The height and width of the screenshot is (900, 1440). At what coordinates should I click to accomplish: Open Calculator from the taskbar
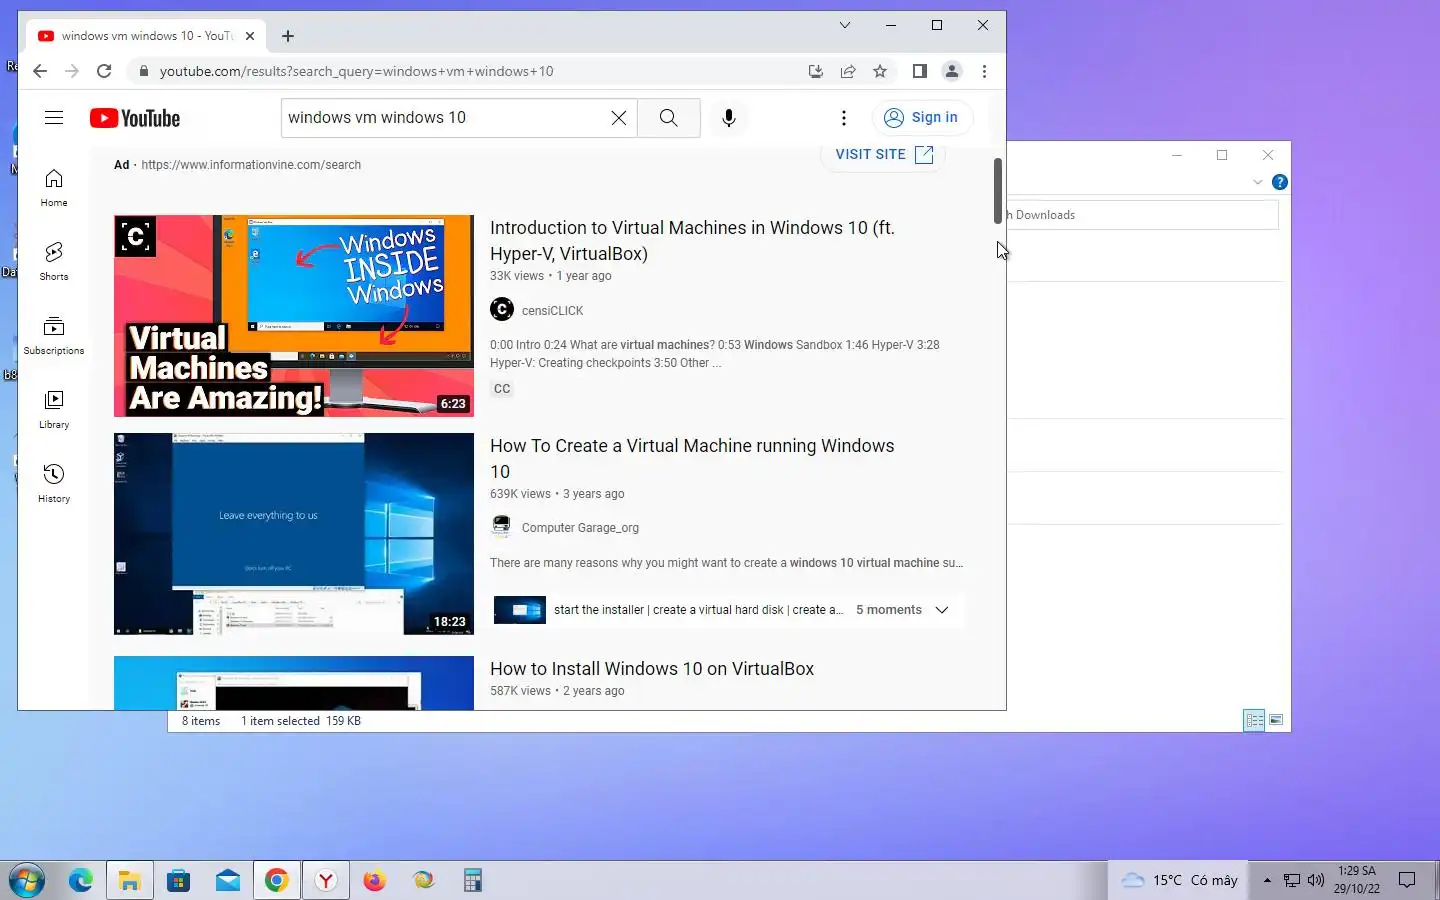pyautogui.click(x=473, y=881)
